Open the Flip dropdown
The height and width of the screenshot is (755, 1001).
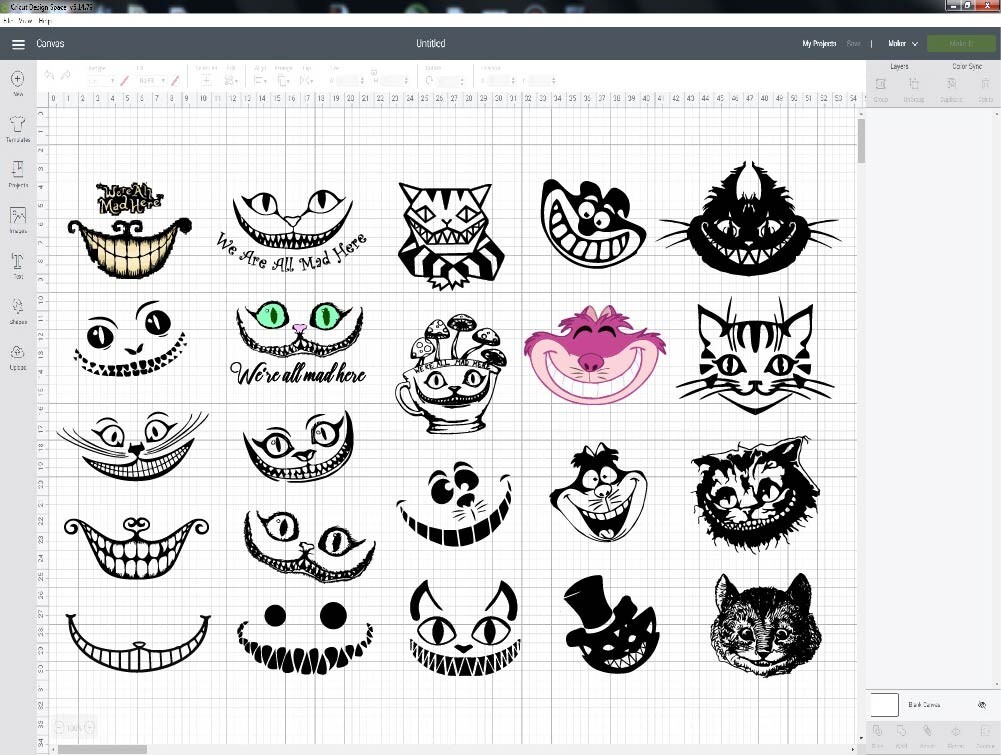(307, 80)
